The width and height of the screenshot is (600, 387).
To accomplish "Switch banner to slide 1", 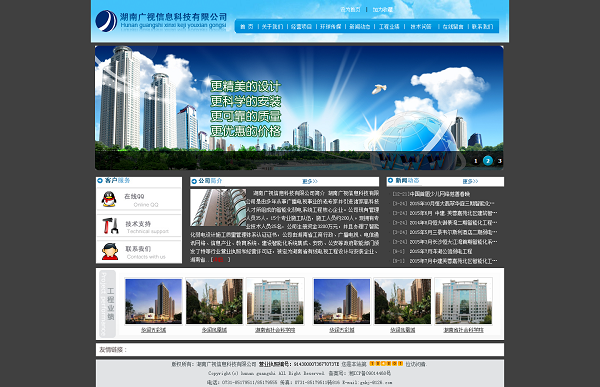I will pyautogui.click(x=476, y=161).
